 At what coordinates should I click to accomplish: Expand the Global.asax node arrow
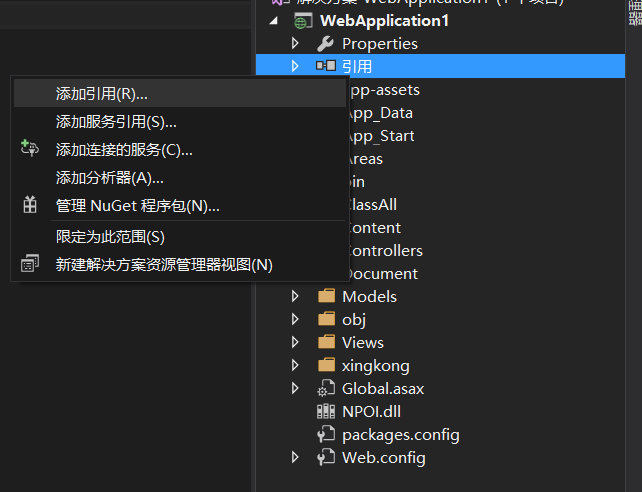(295, 388)
